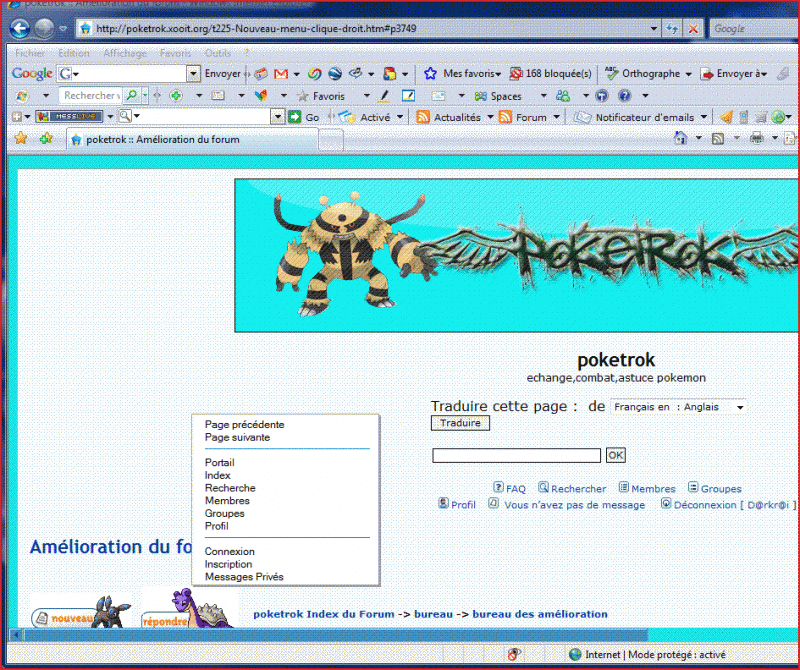Choose Recherche in the context menu
Screen dimensions: 800x670
[x=230, y=488]
